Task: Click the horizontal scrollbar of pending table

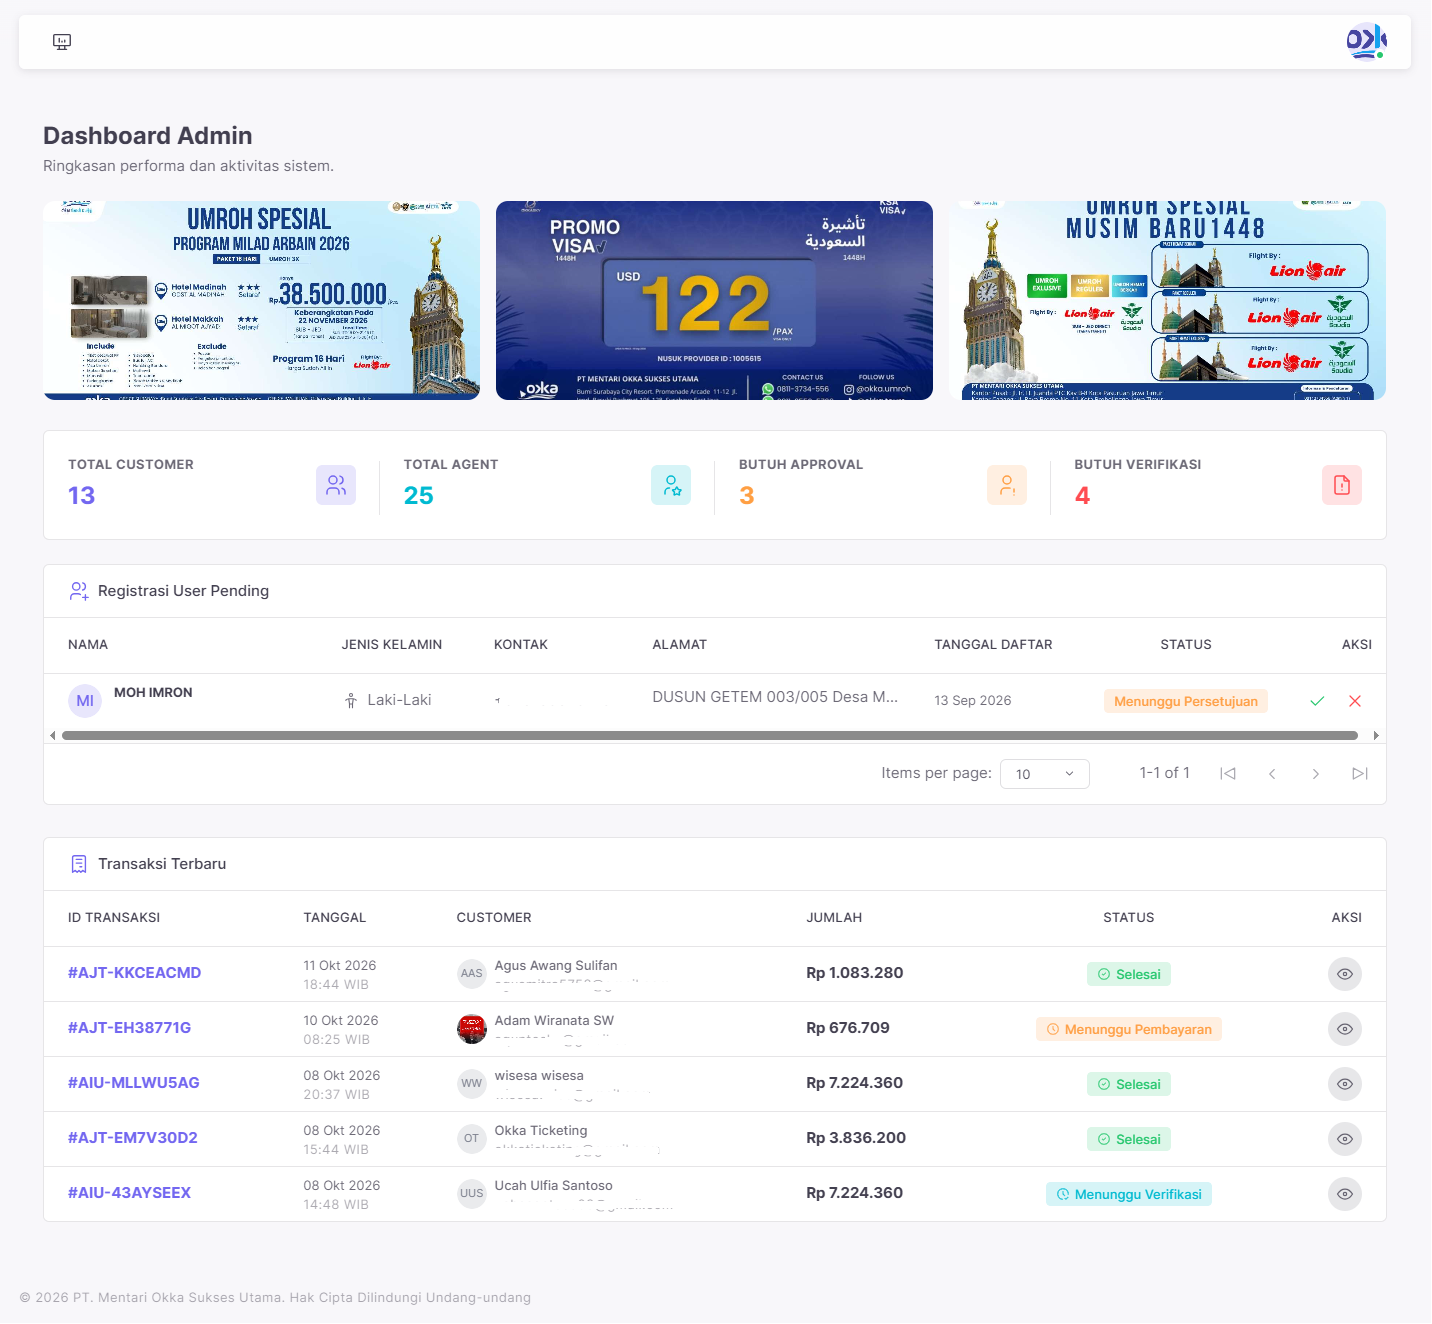Action: (710, 735)
